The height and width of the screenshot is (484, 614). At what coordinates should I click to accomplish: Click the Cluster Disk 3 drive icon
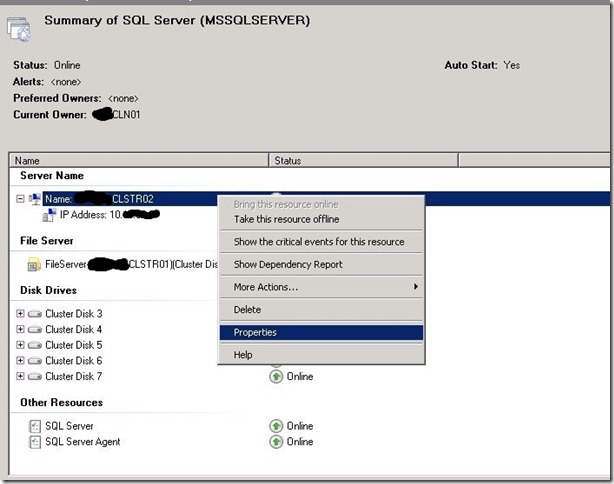pos(35,314)
